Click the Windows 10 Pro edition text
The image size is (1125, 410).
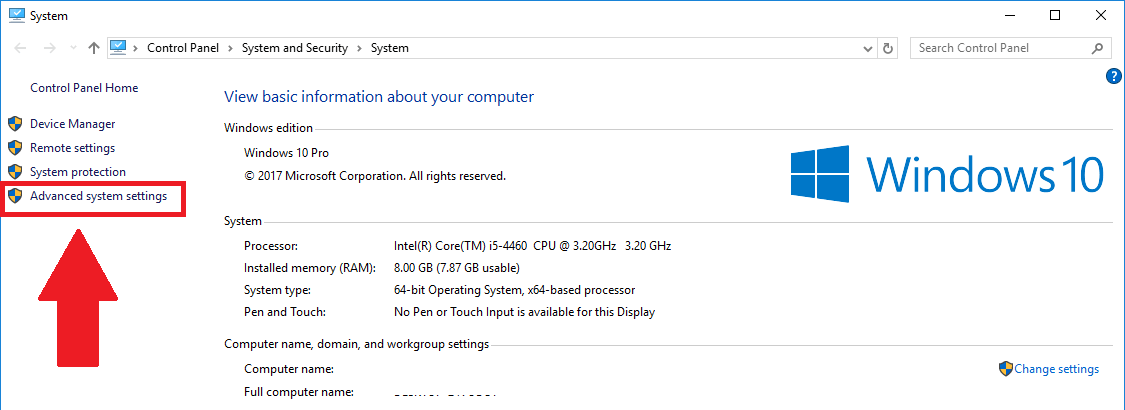286,152
